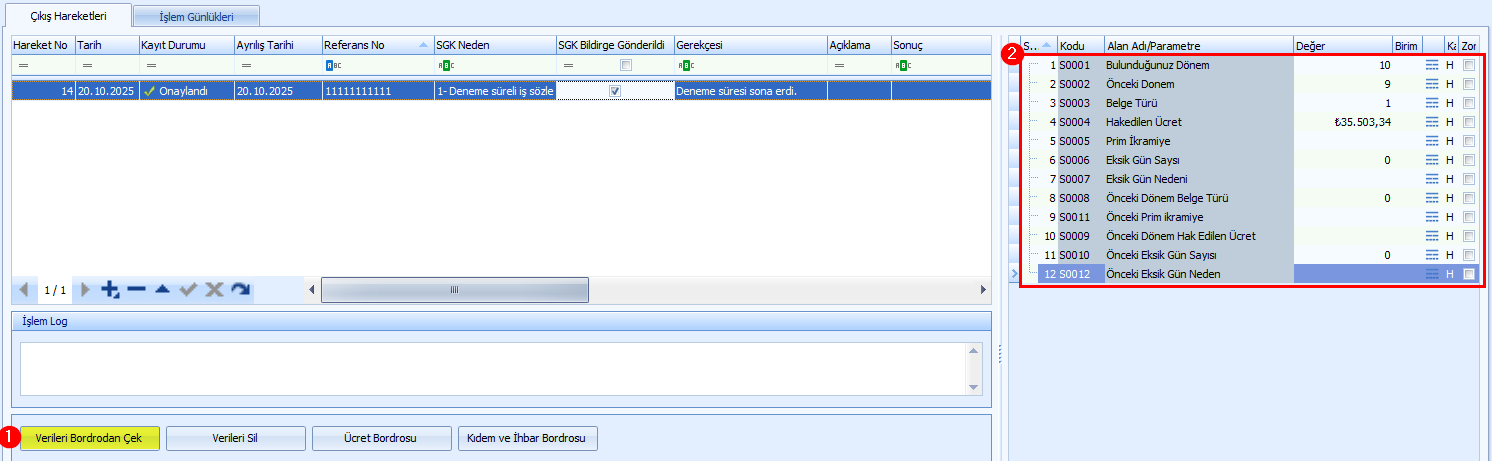Viewport: 1492px width, 461px height.
Task: Open filter operator for Hareket No column
Action: [23, 65]
